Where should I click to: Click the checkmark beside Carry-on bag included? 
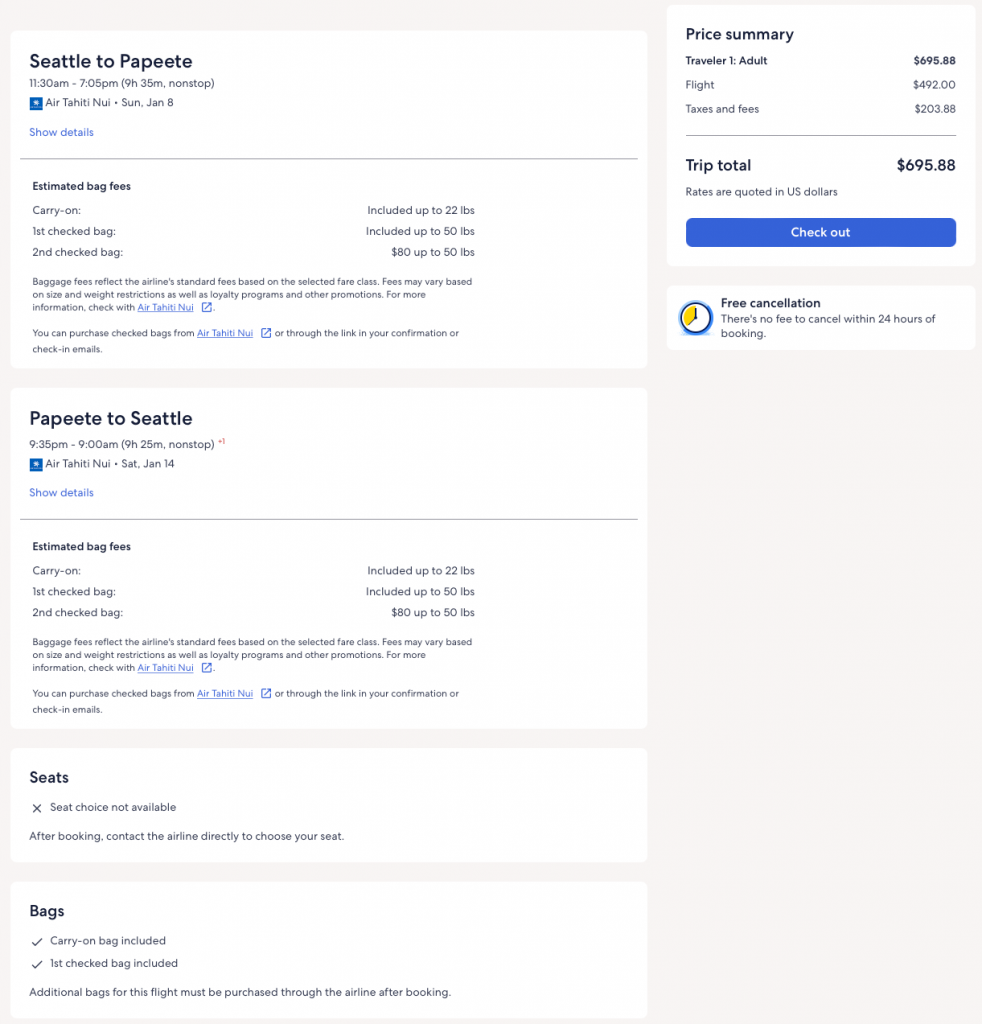tap(37, 941)
